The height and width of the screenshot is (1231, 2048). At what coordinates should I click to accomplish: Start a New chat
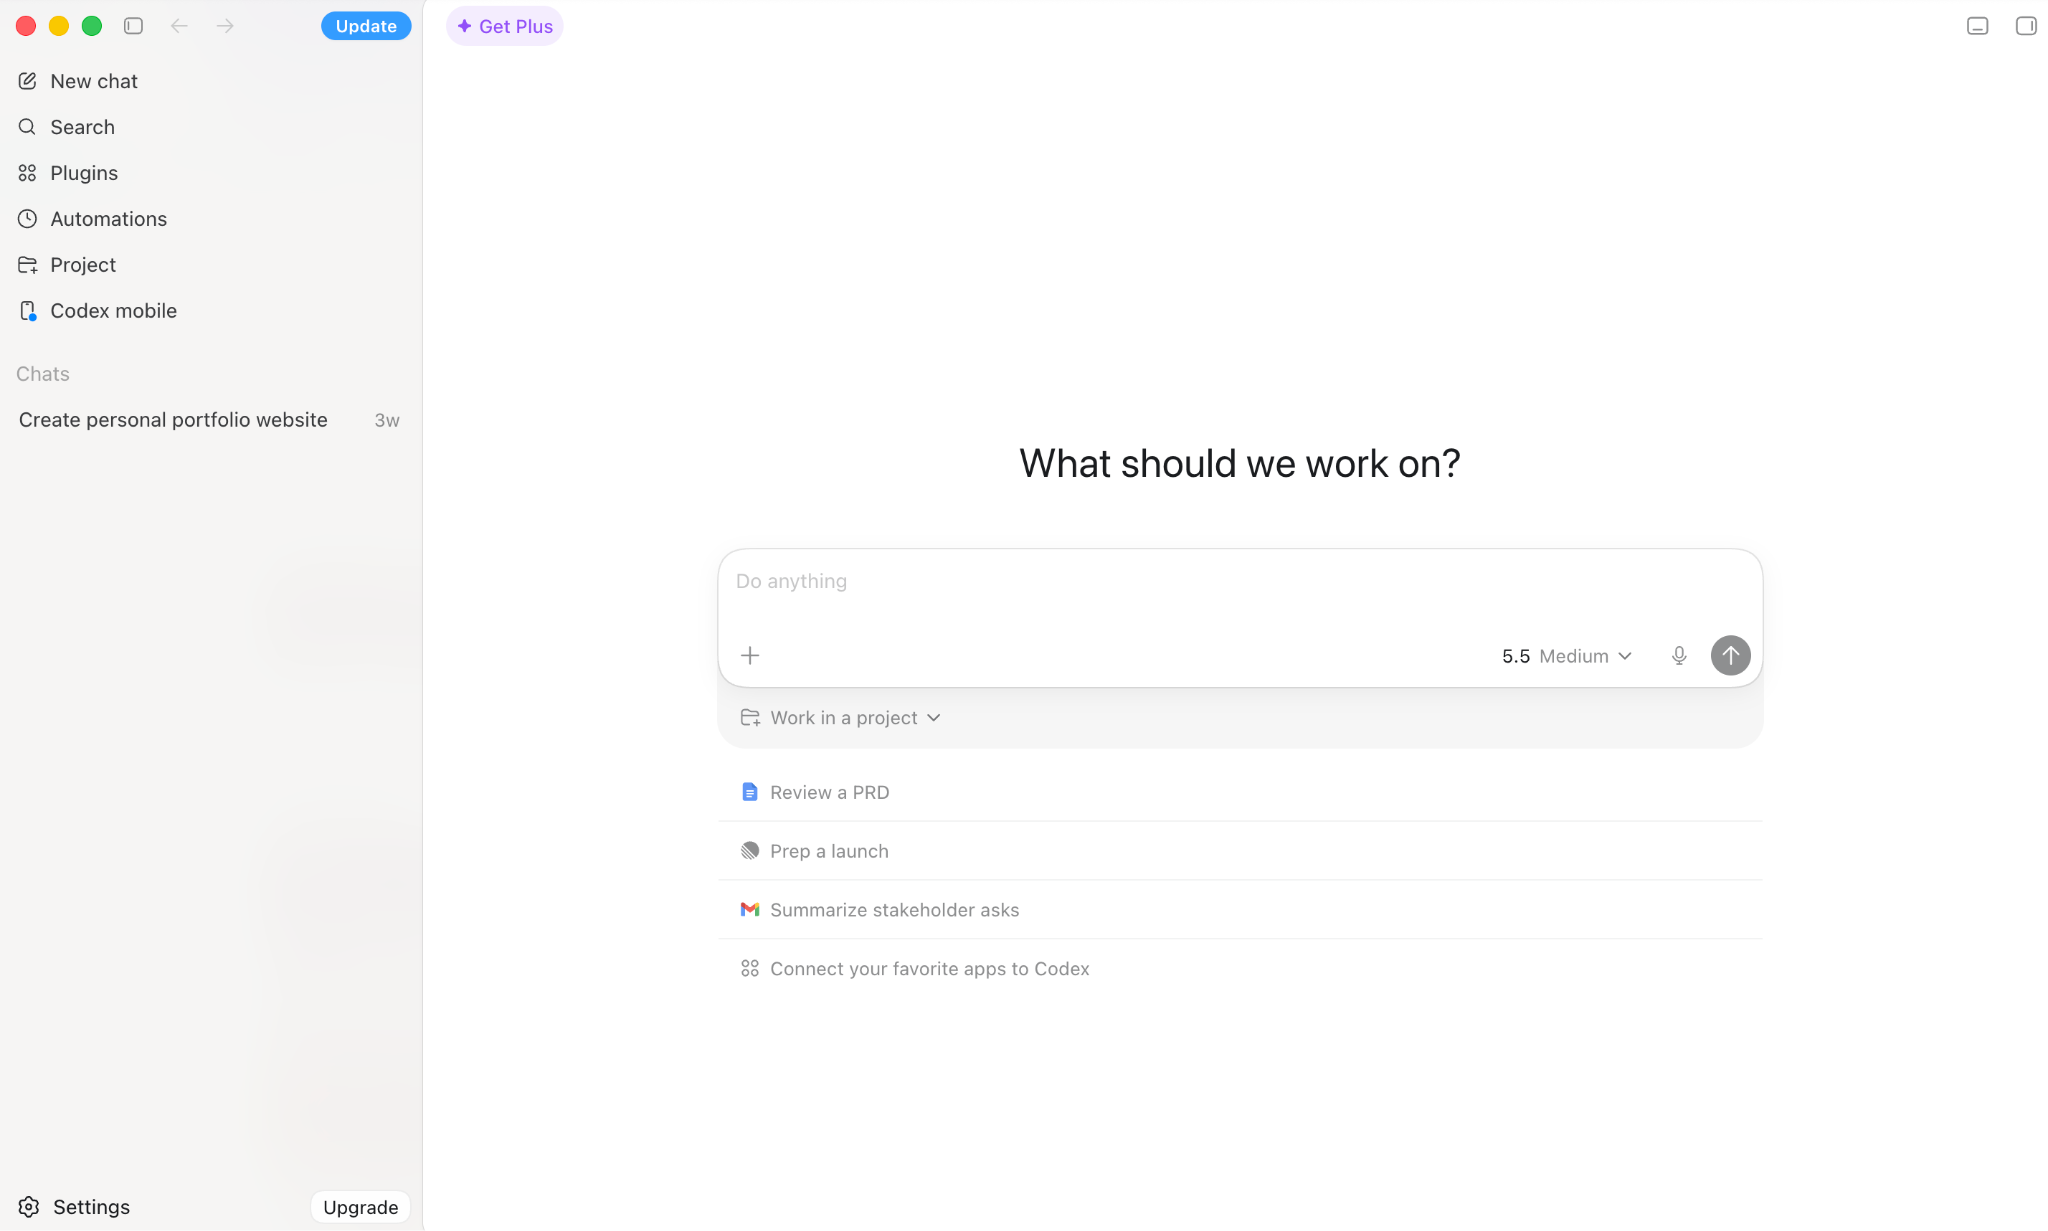point(210,81)
